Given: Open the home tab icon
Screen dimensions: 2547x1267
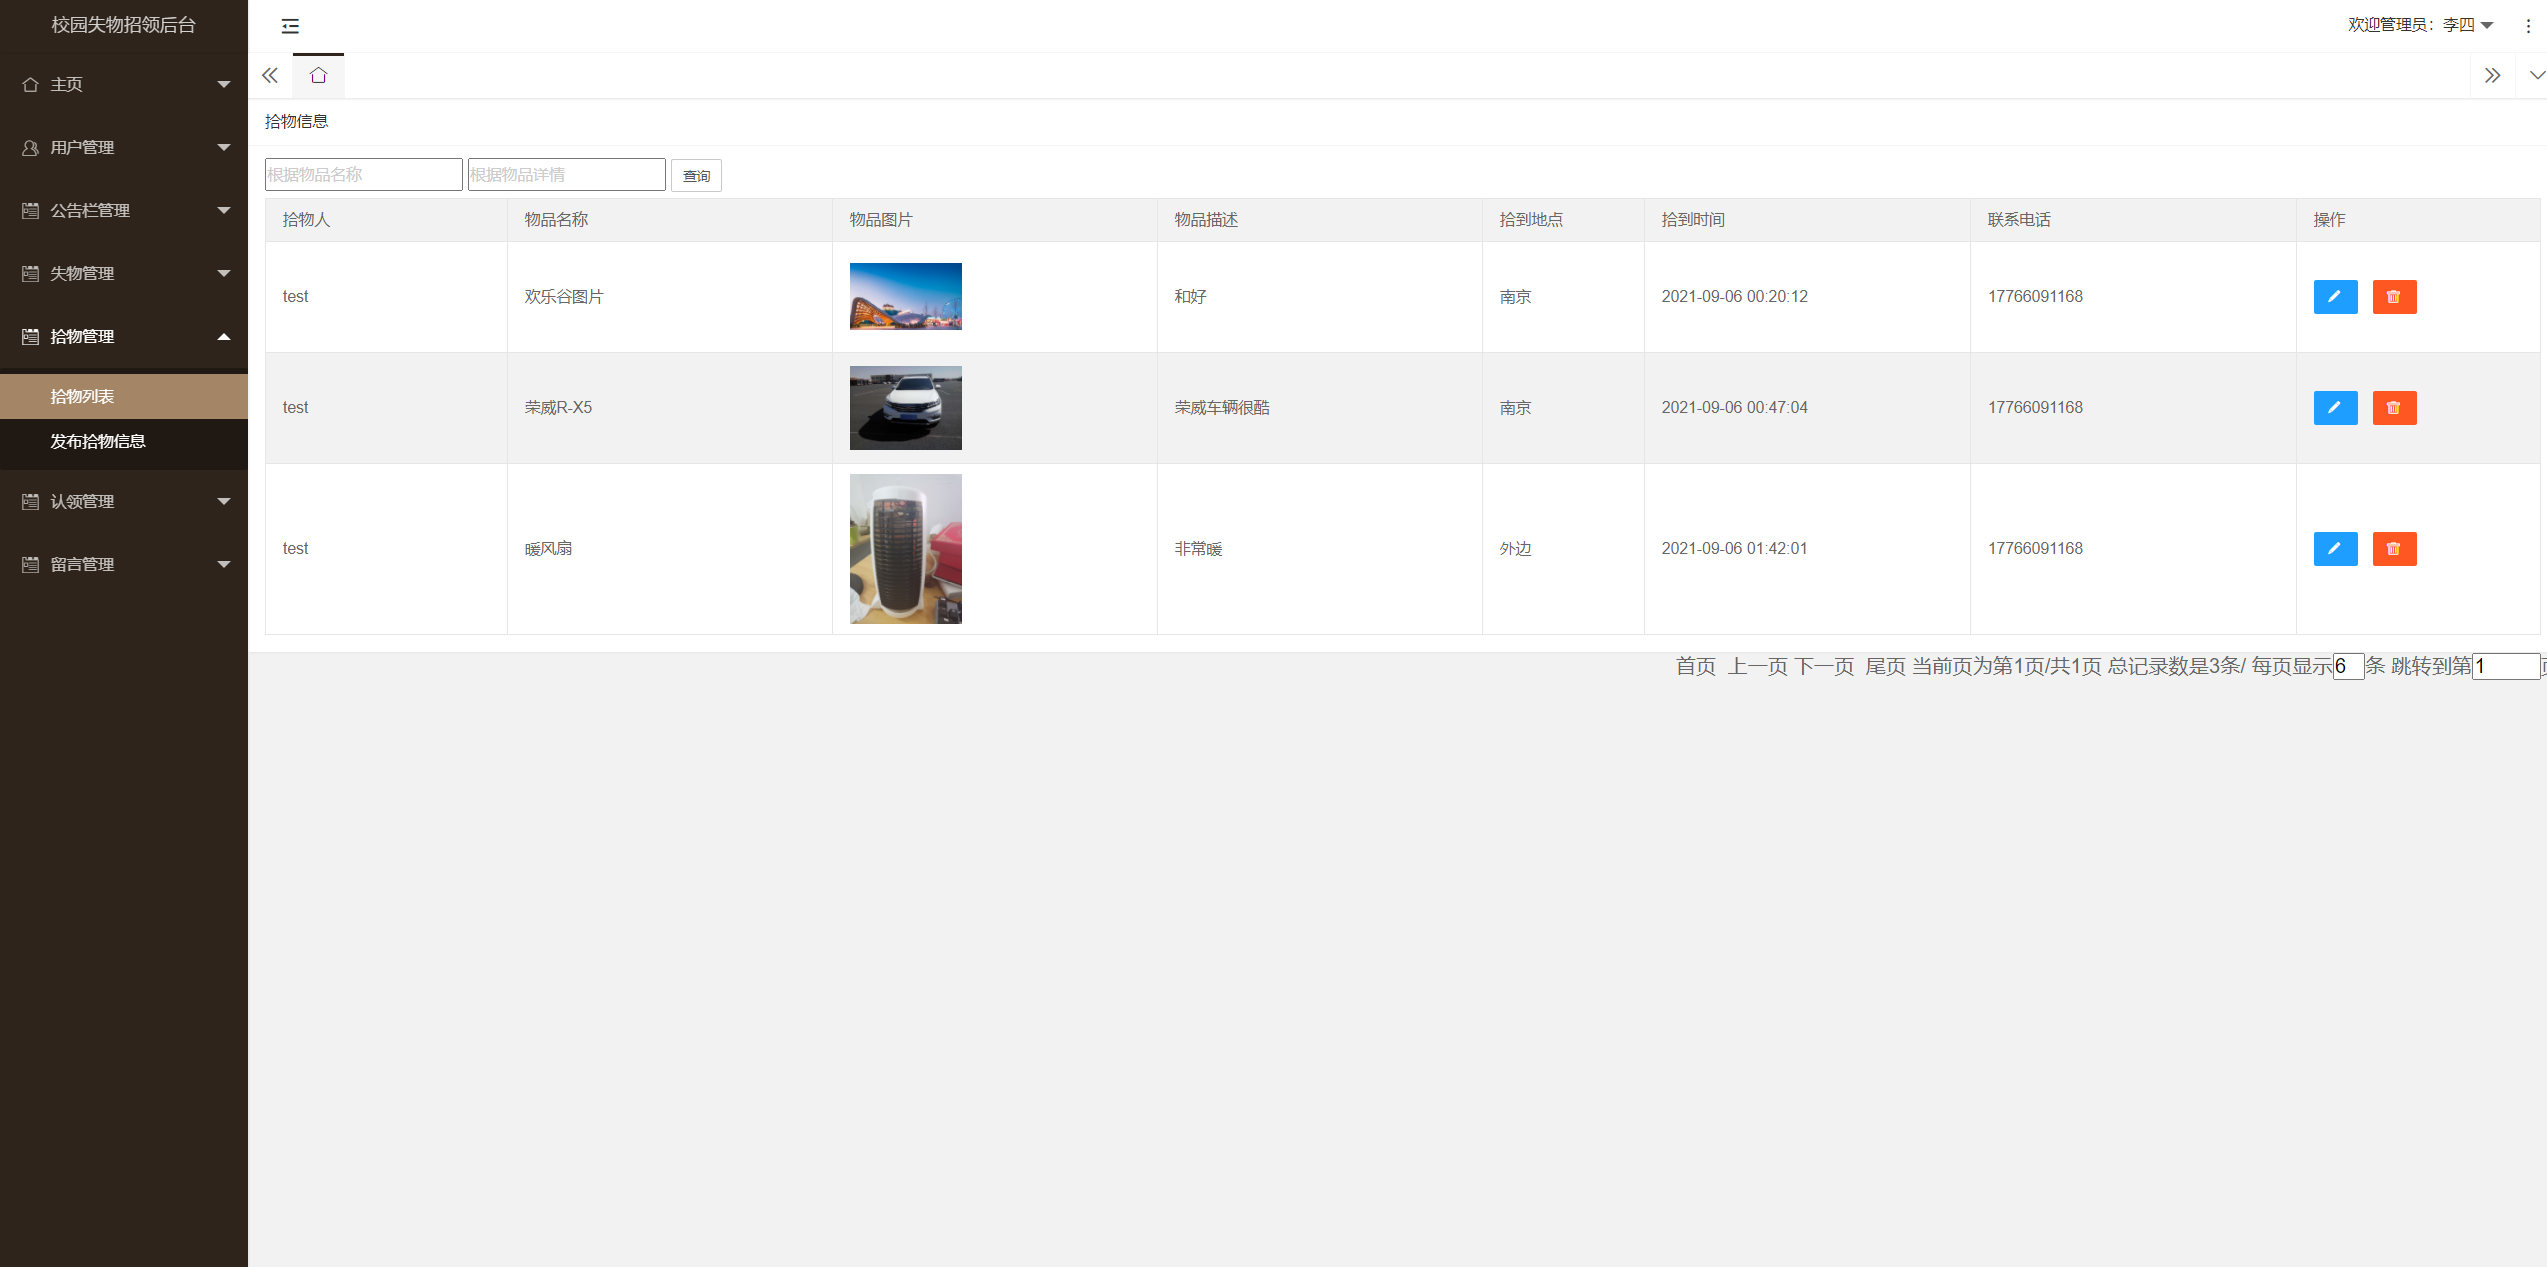Looking at the screenshot, I should click(x=318, y=75).
